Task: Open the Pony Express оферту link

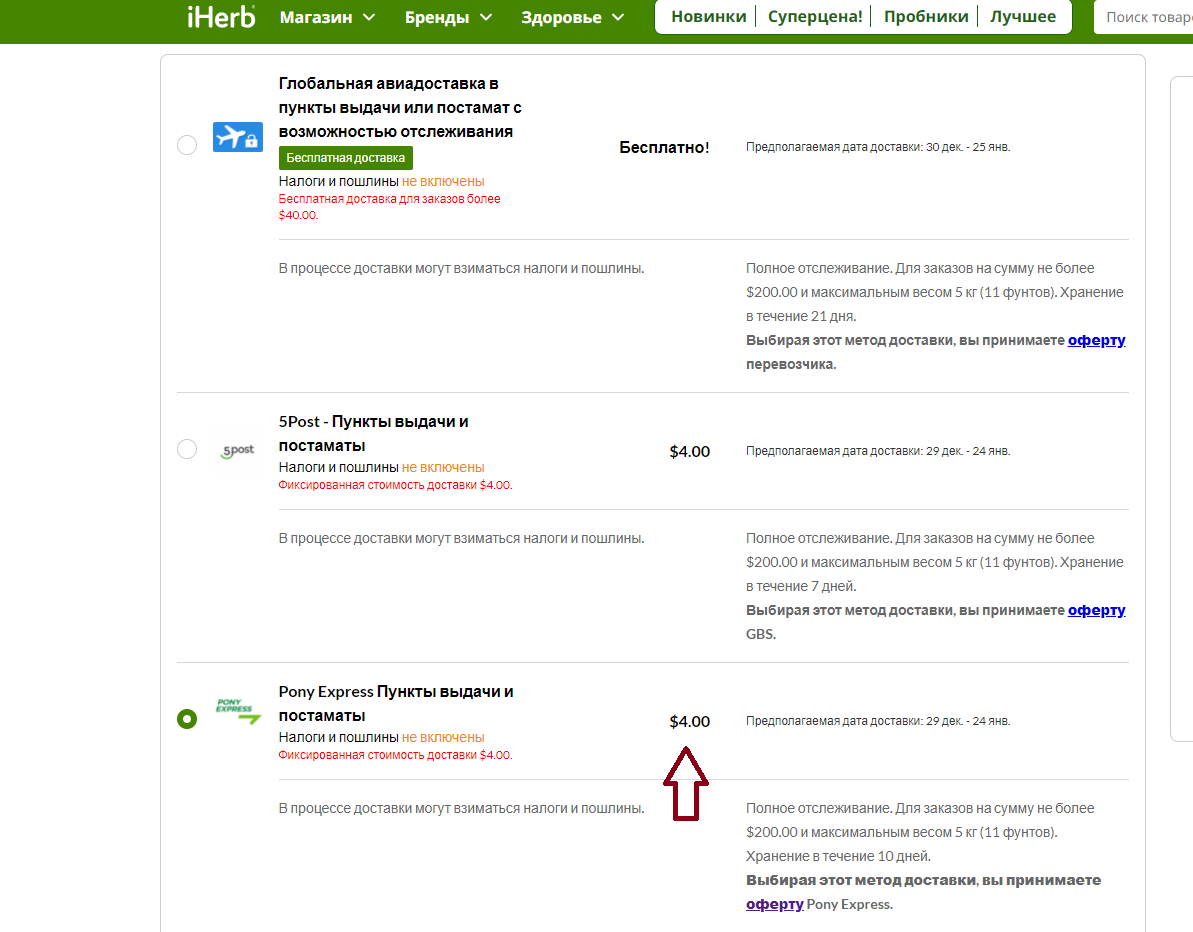Action: click(775, 904)
